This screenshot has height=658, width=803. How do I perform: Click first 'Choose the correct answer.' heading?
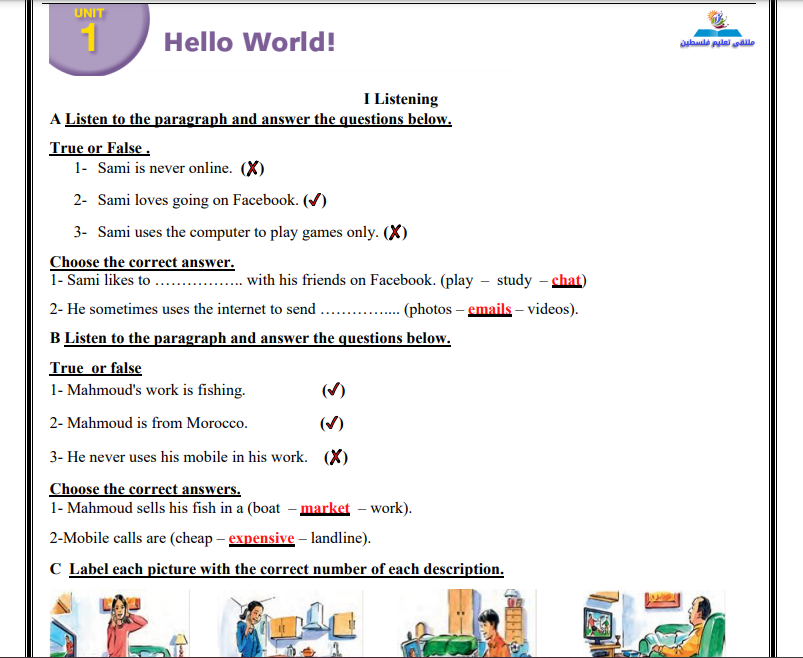(x=142, y=262)
